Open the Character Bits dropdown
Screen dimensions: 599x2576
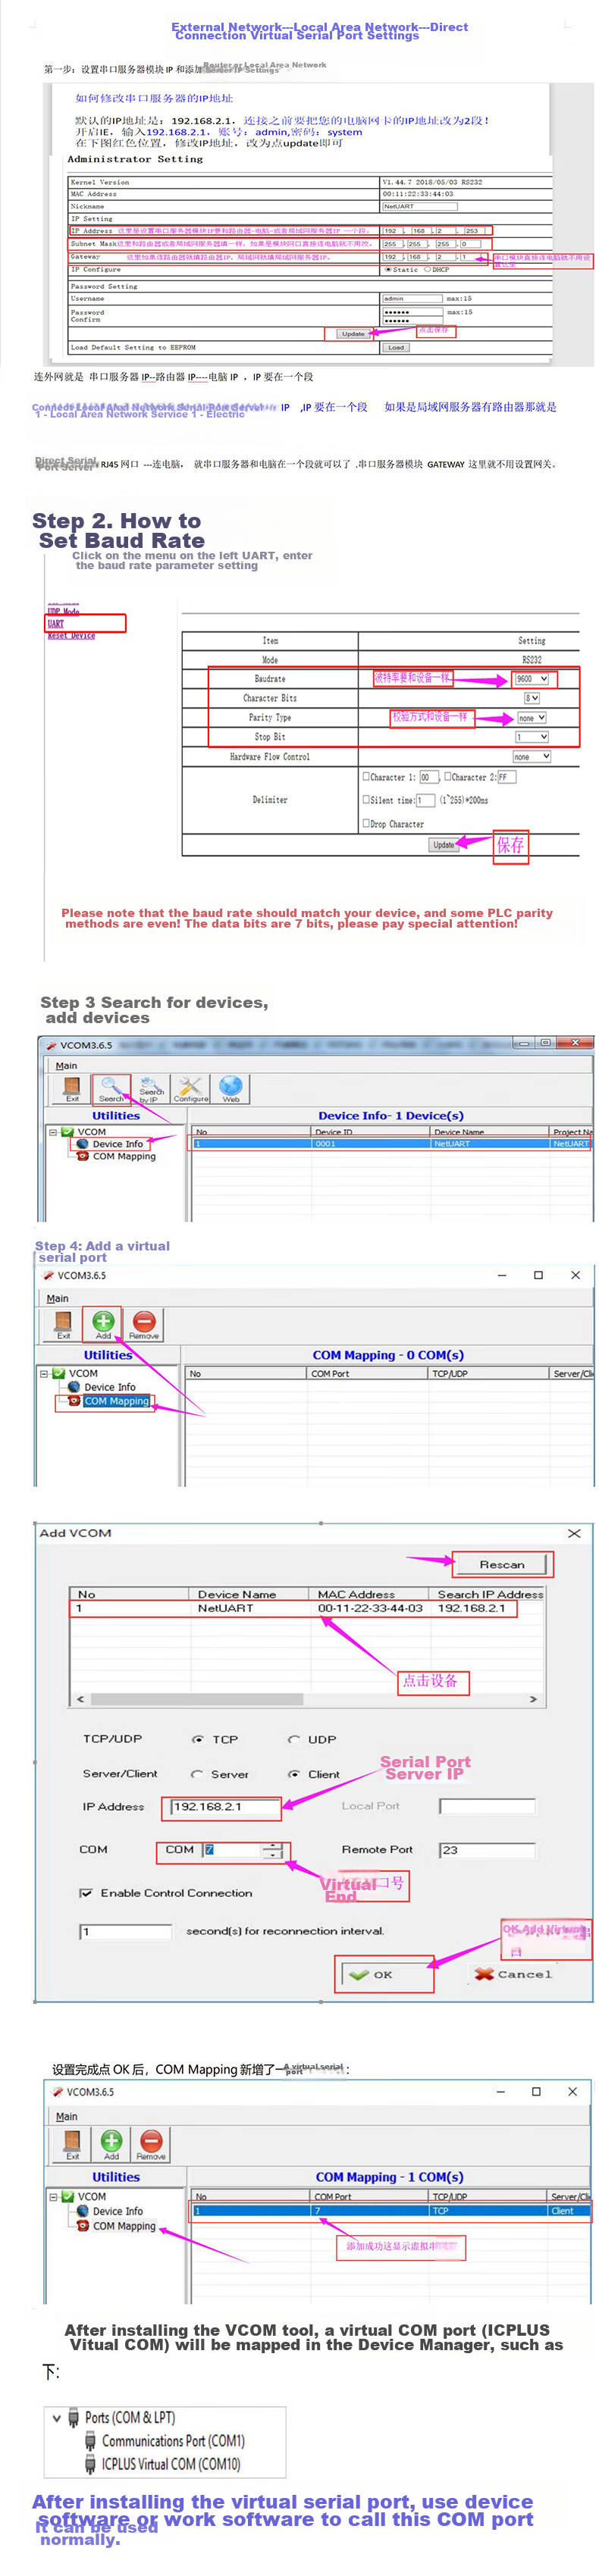coord(531,698)
